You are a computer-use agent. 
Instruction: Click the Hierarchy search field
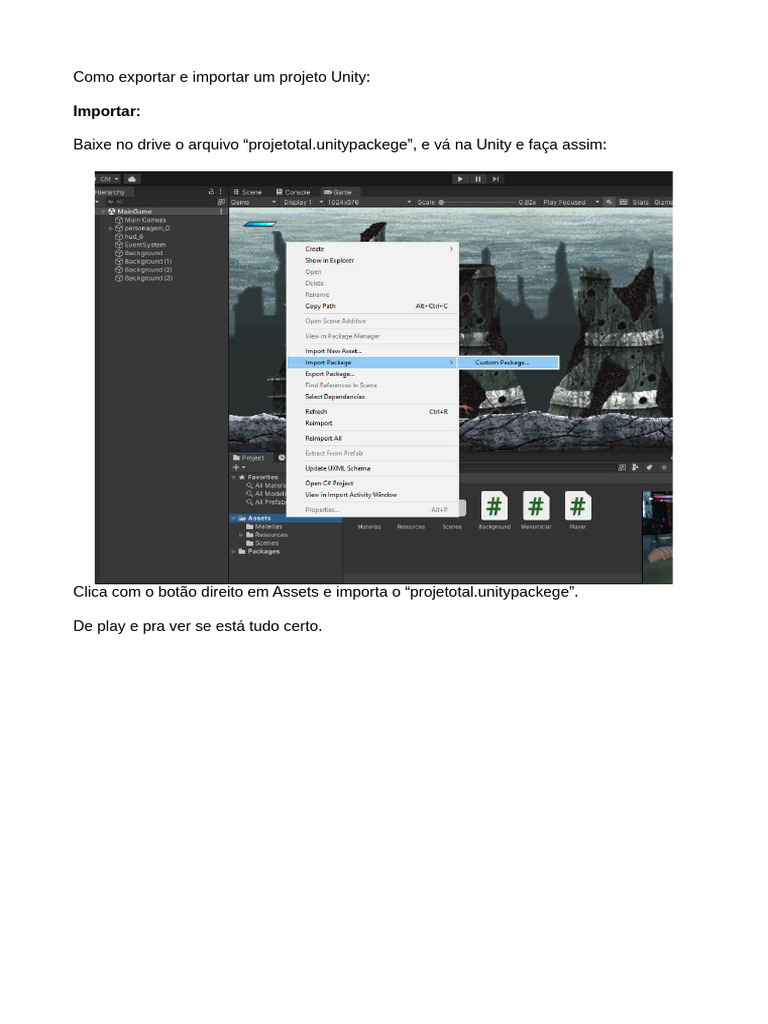[160, 202]
